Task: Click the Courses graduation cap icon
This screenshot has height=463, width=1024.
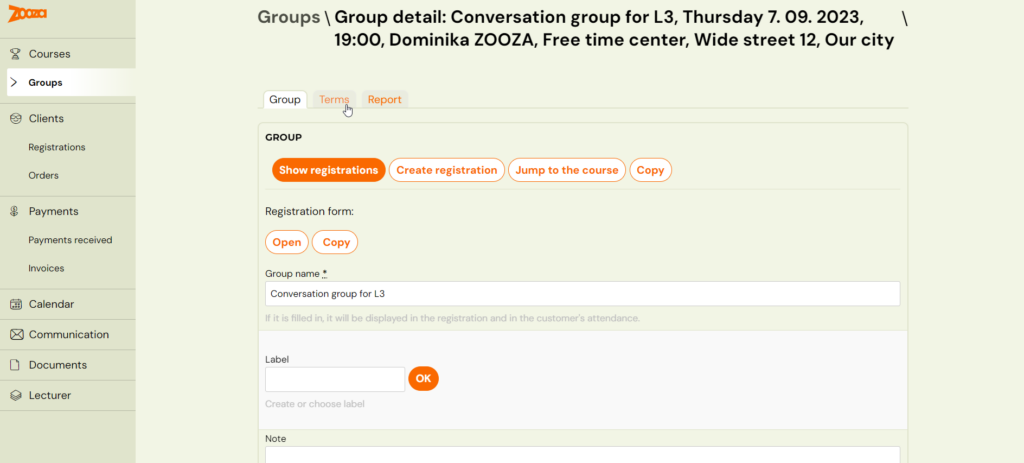Action: [x=15, y=54]
